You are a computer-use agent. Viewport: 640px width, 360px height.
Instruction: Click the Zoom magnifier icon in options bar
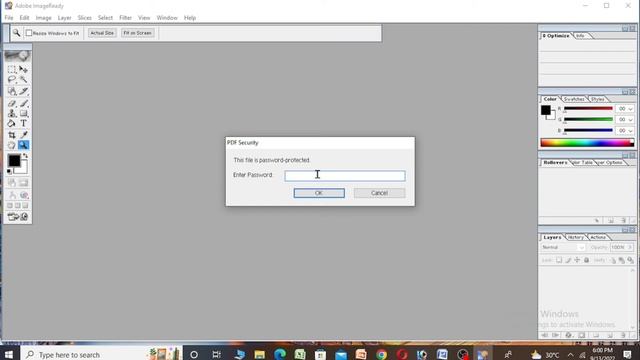click(16, 33)
